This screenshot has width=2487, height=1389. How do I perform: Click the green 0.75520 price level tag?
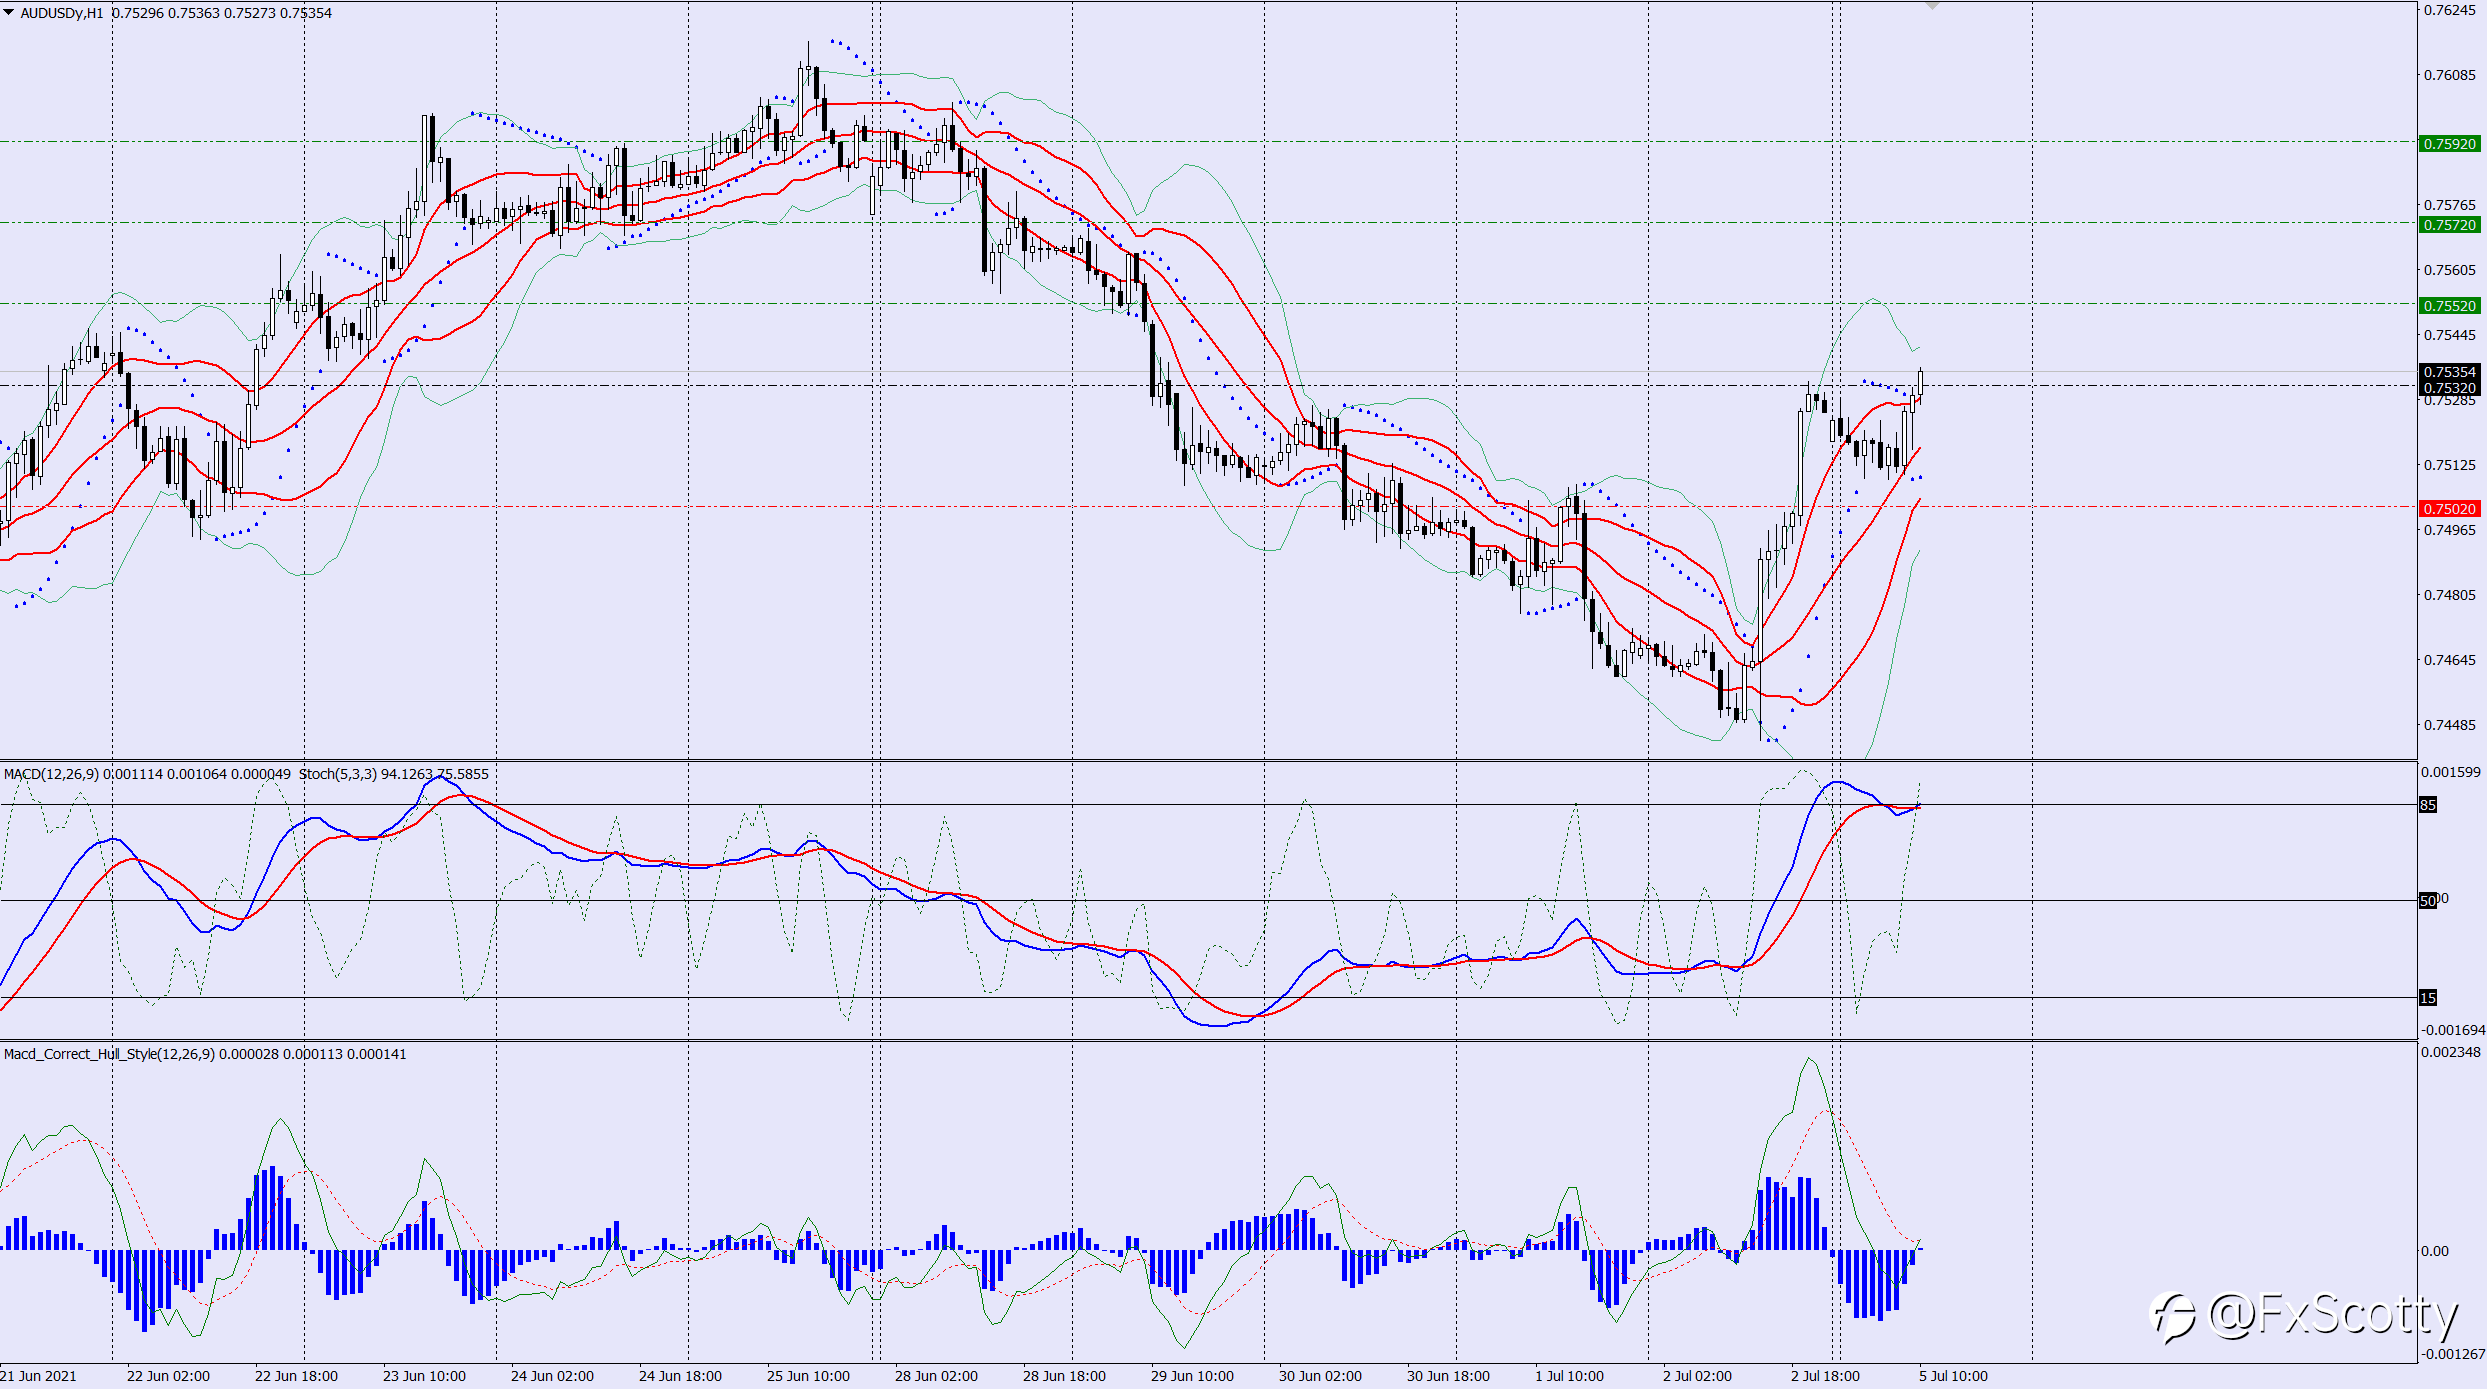2449,306
